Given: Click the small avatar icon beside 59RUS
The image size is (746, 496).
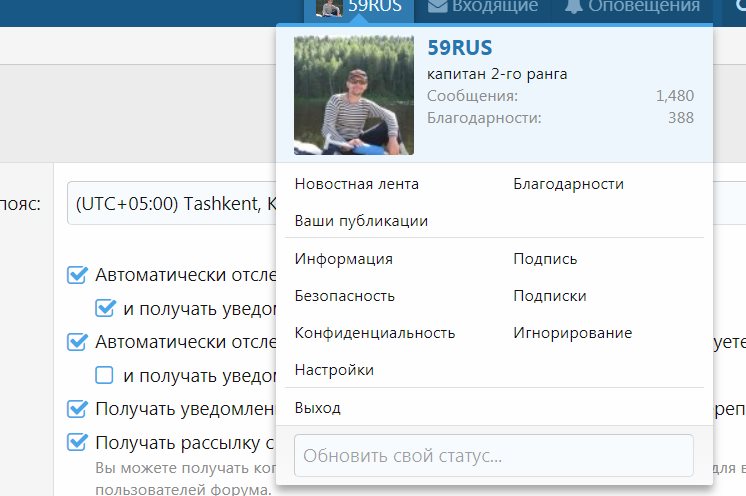Looking at the screenshot, I should [x=329, y=7].
